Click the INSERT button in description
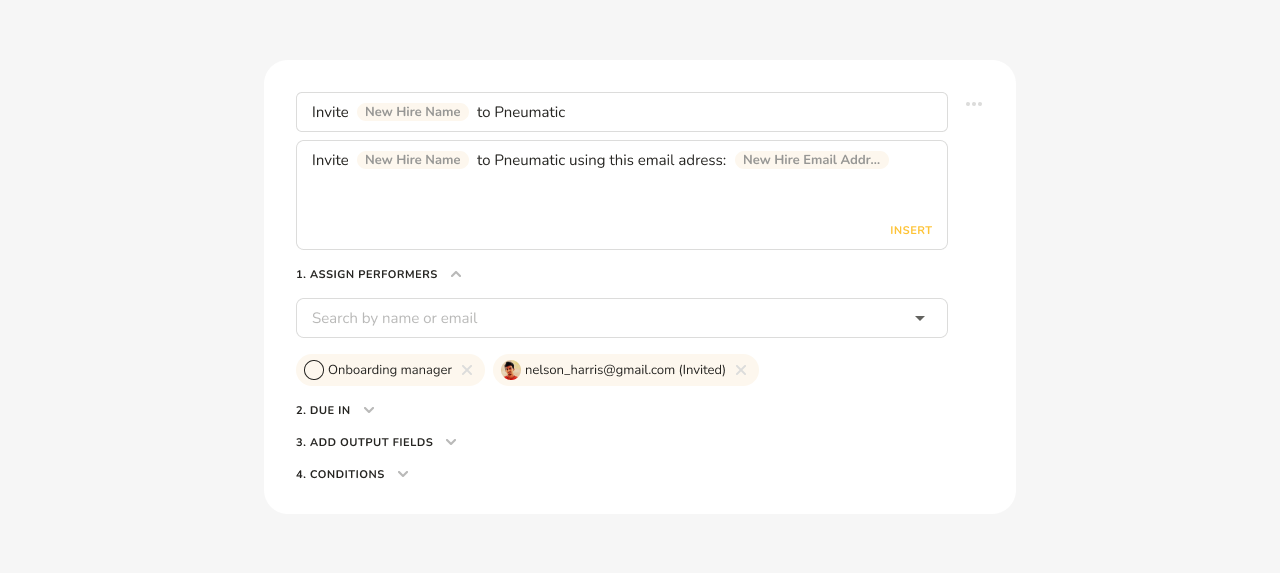 click(x=911, y=230)
